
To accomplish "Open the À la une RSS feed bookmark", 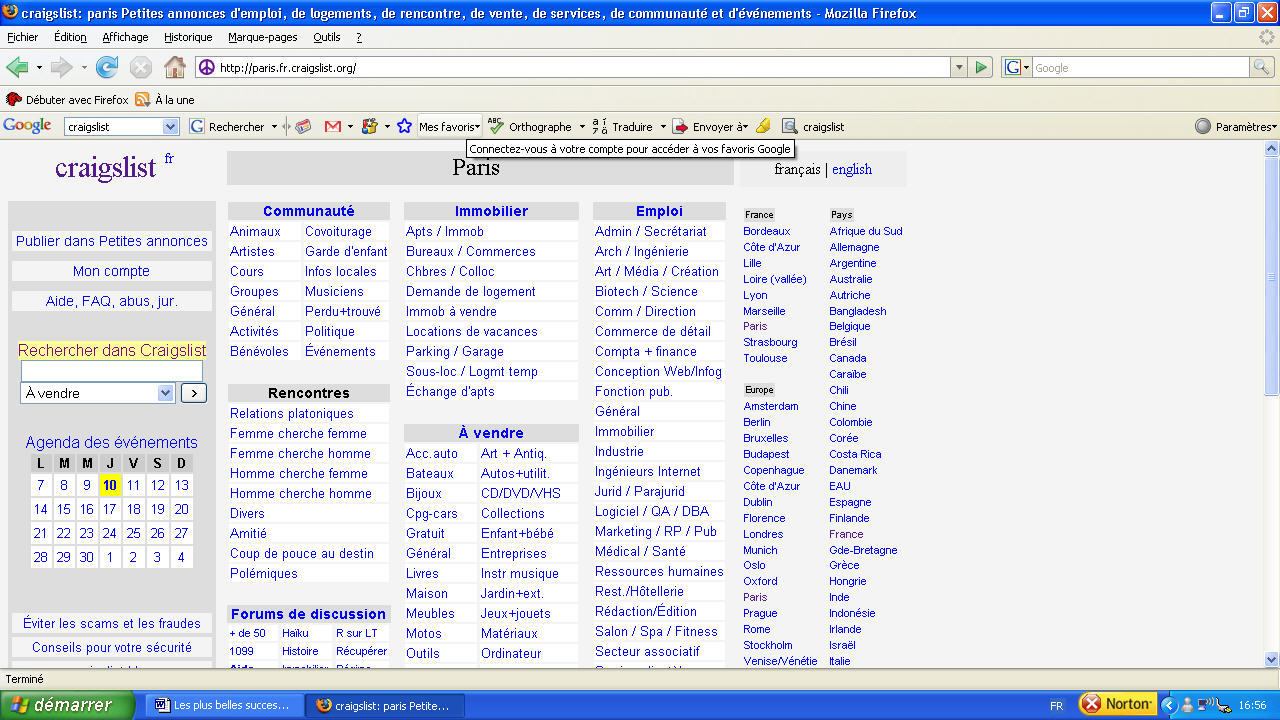I will pos(165,100).
